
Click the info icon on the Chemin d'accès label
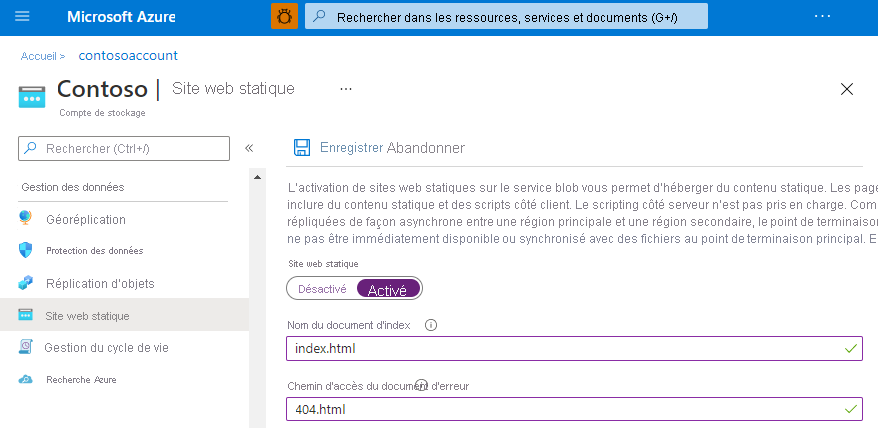421,384
